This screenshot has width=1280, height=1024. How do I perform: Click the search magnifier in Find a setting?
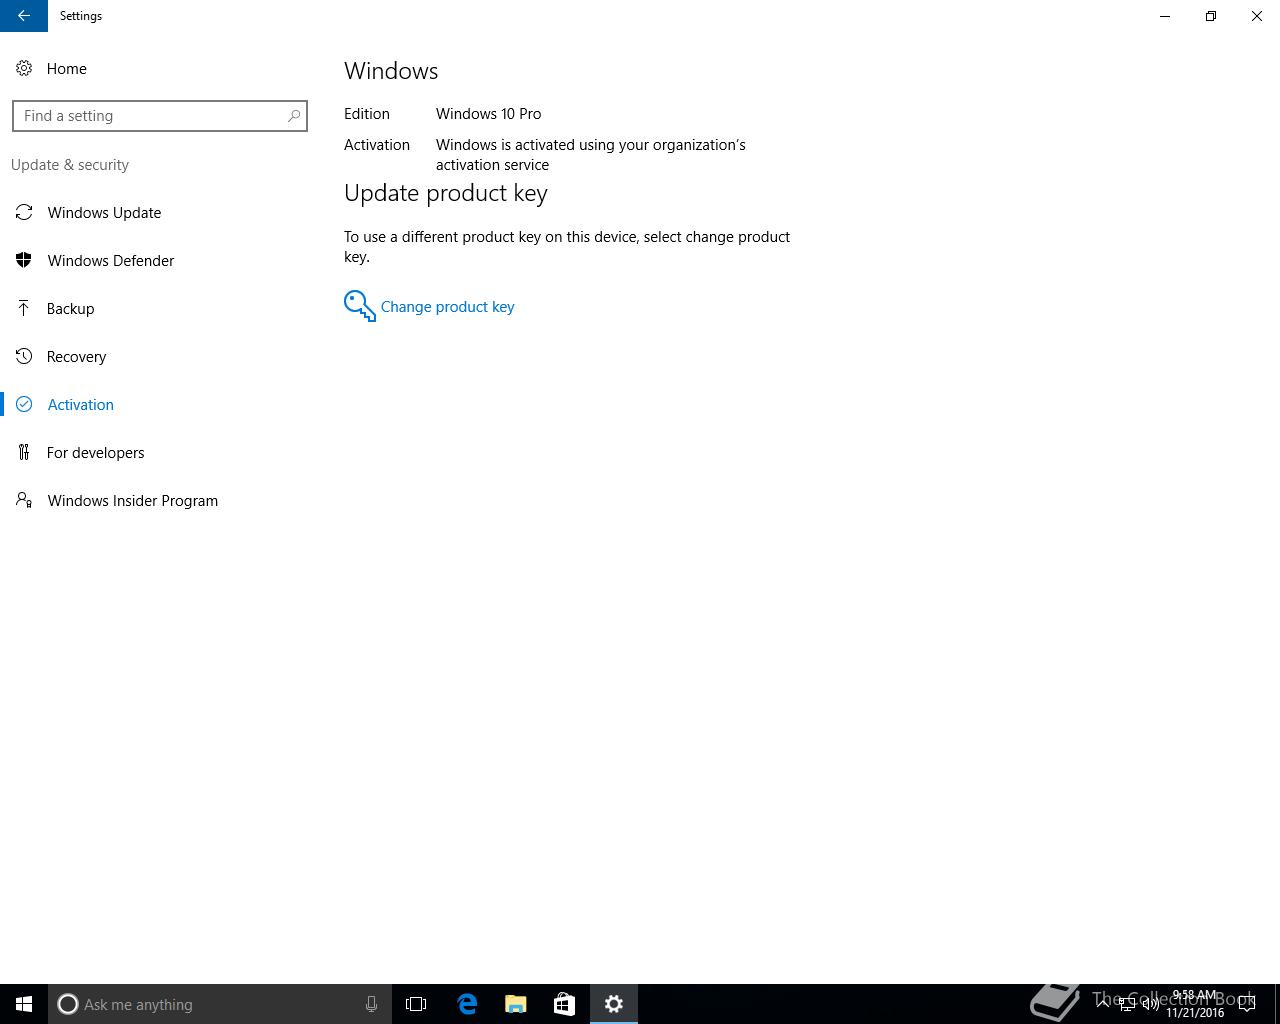[294, 116]
